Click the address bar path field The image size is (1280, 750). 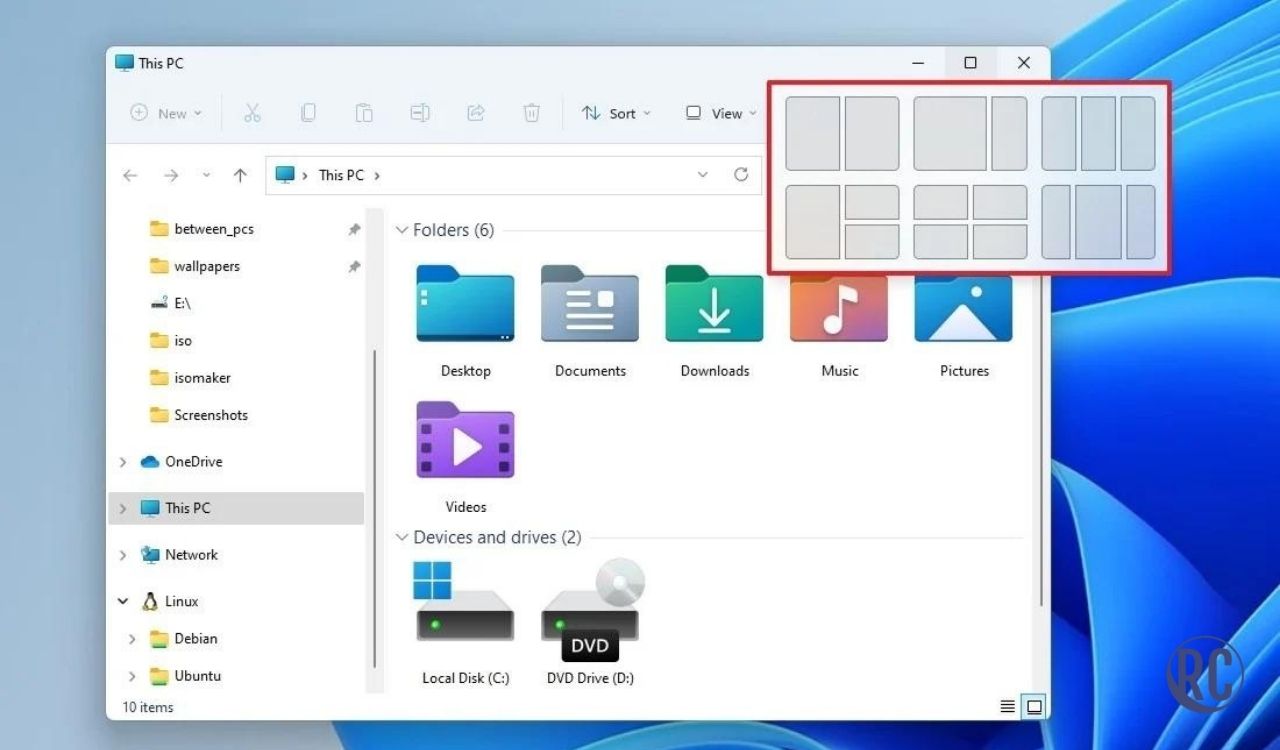[x=514, y=174]
